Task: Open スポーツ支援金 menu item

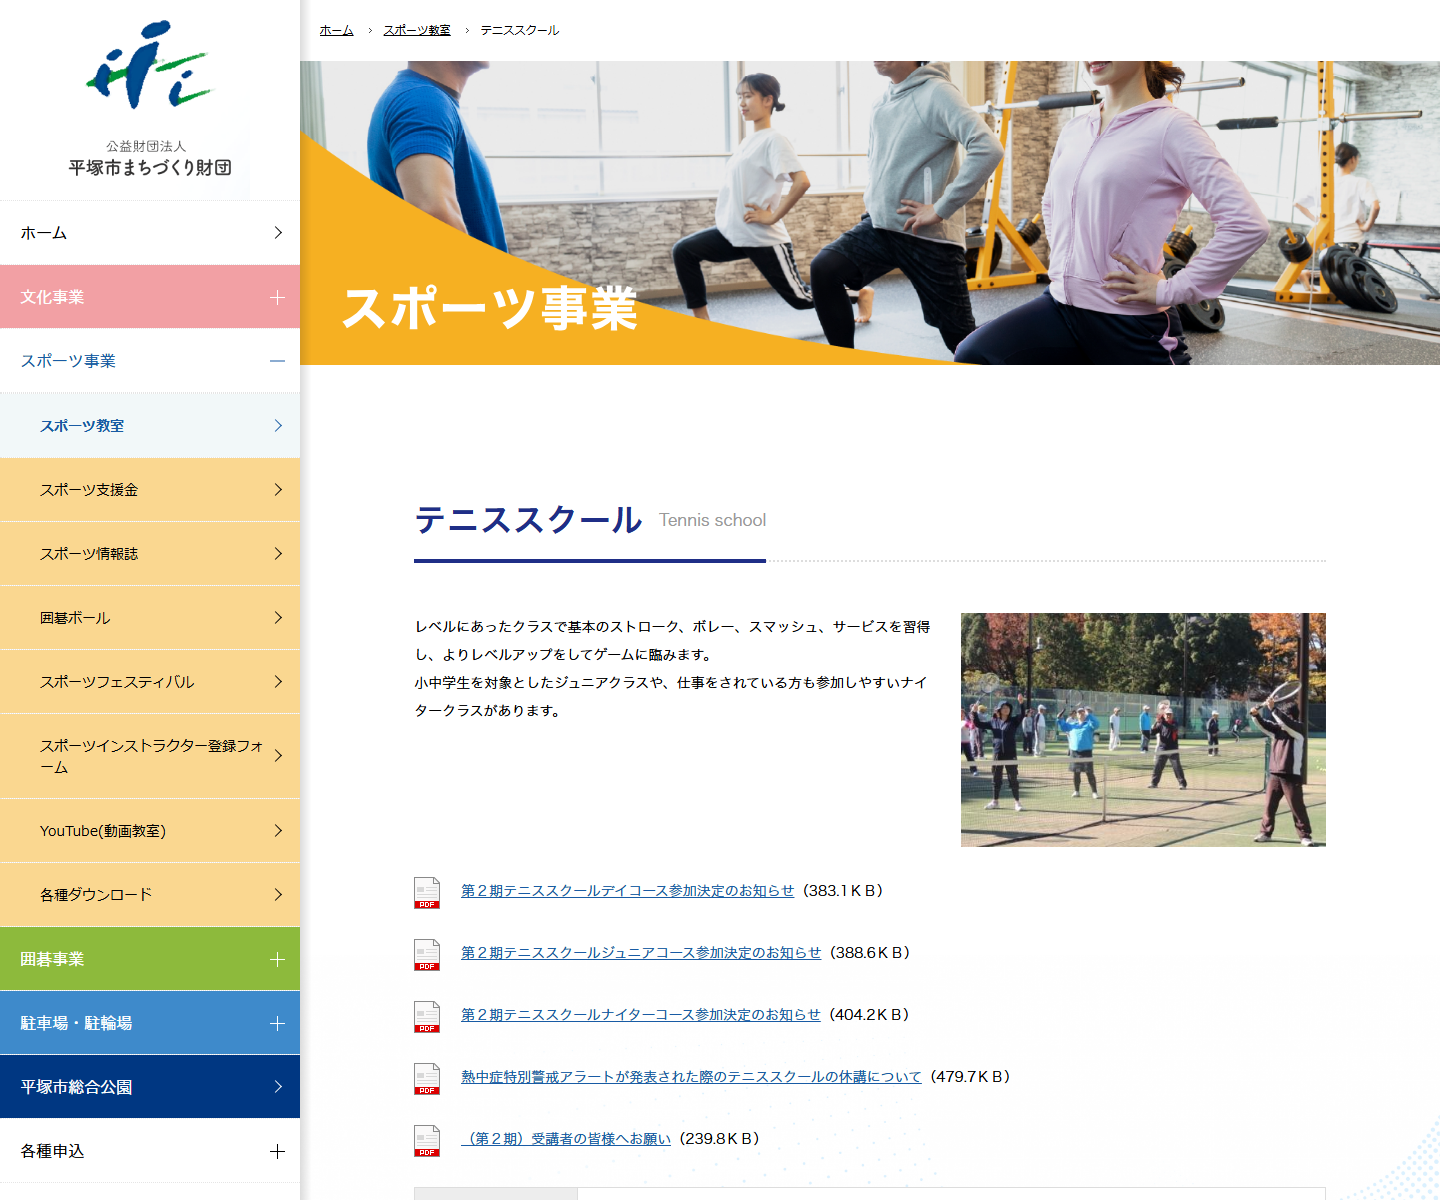Action: (150, 490)
